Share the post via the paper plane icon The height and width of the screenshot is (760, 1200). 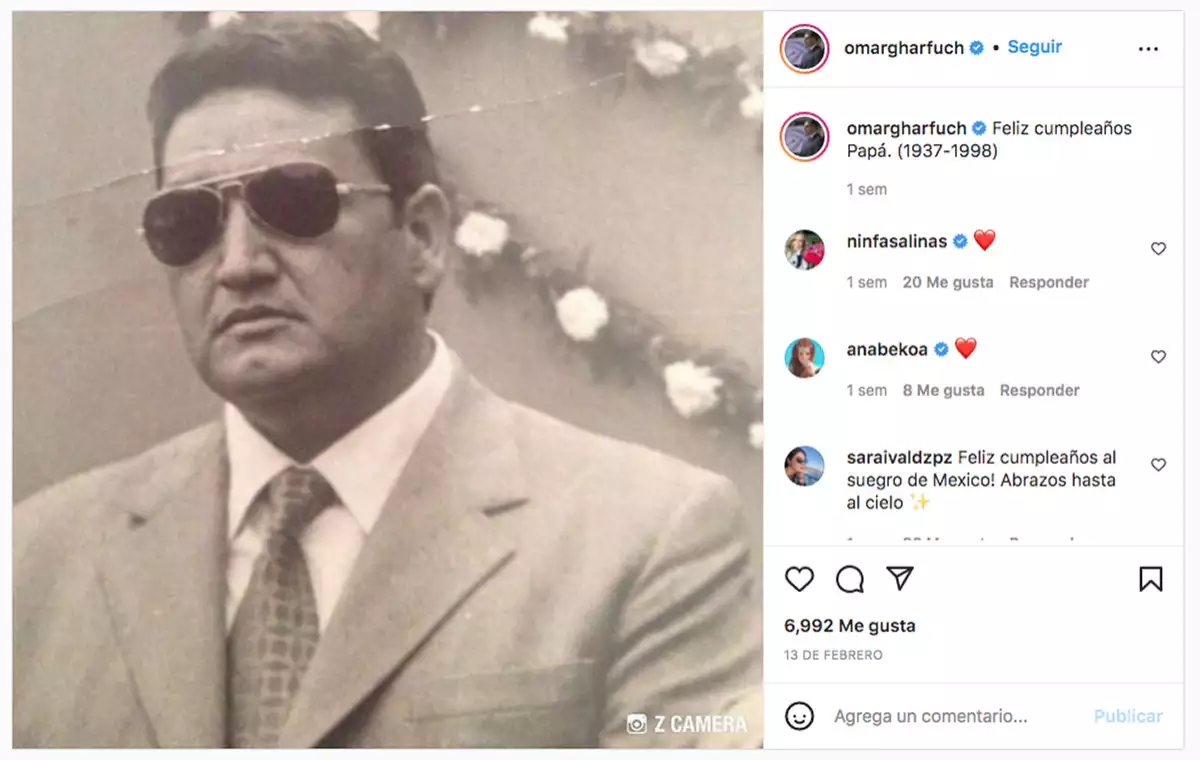899,578
